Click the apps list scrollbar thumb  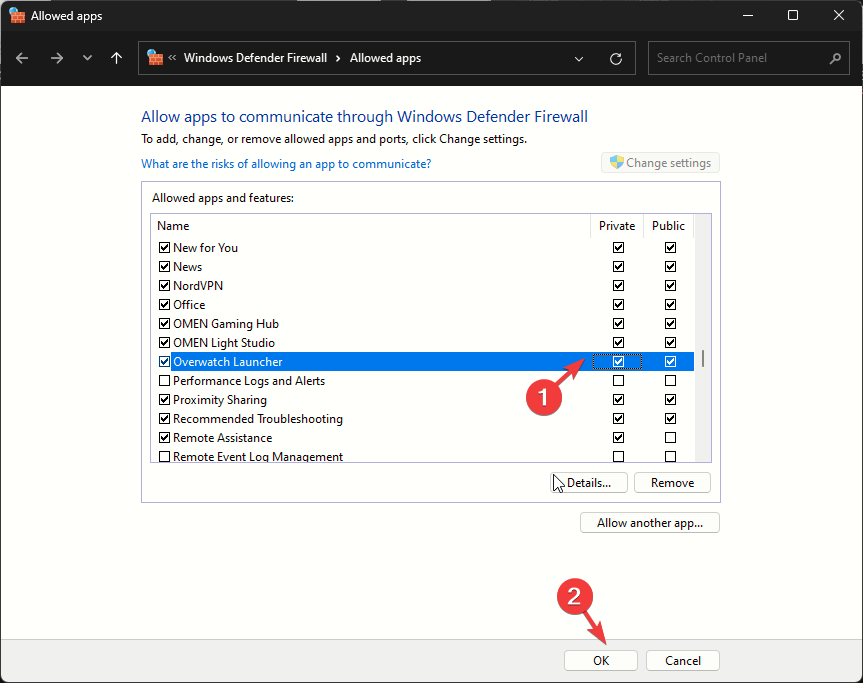pyautogui.click(x=703, y=359)
